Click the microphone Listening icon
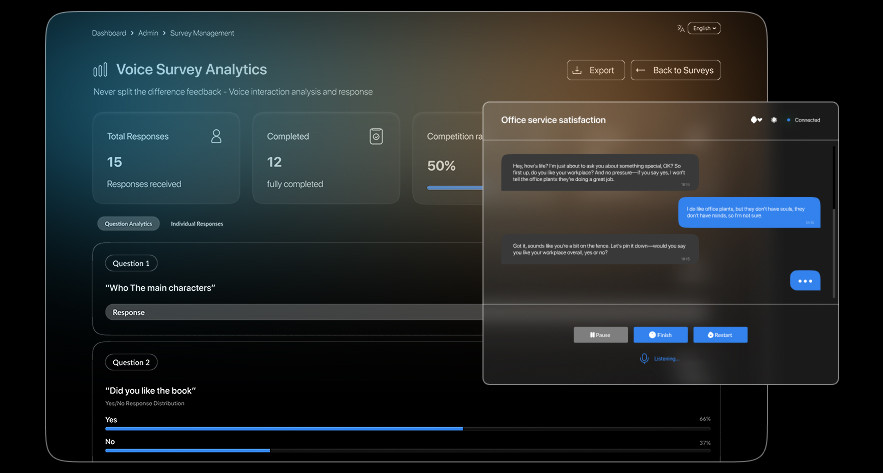 coord(644,359)
